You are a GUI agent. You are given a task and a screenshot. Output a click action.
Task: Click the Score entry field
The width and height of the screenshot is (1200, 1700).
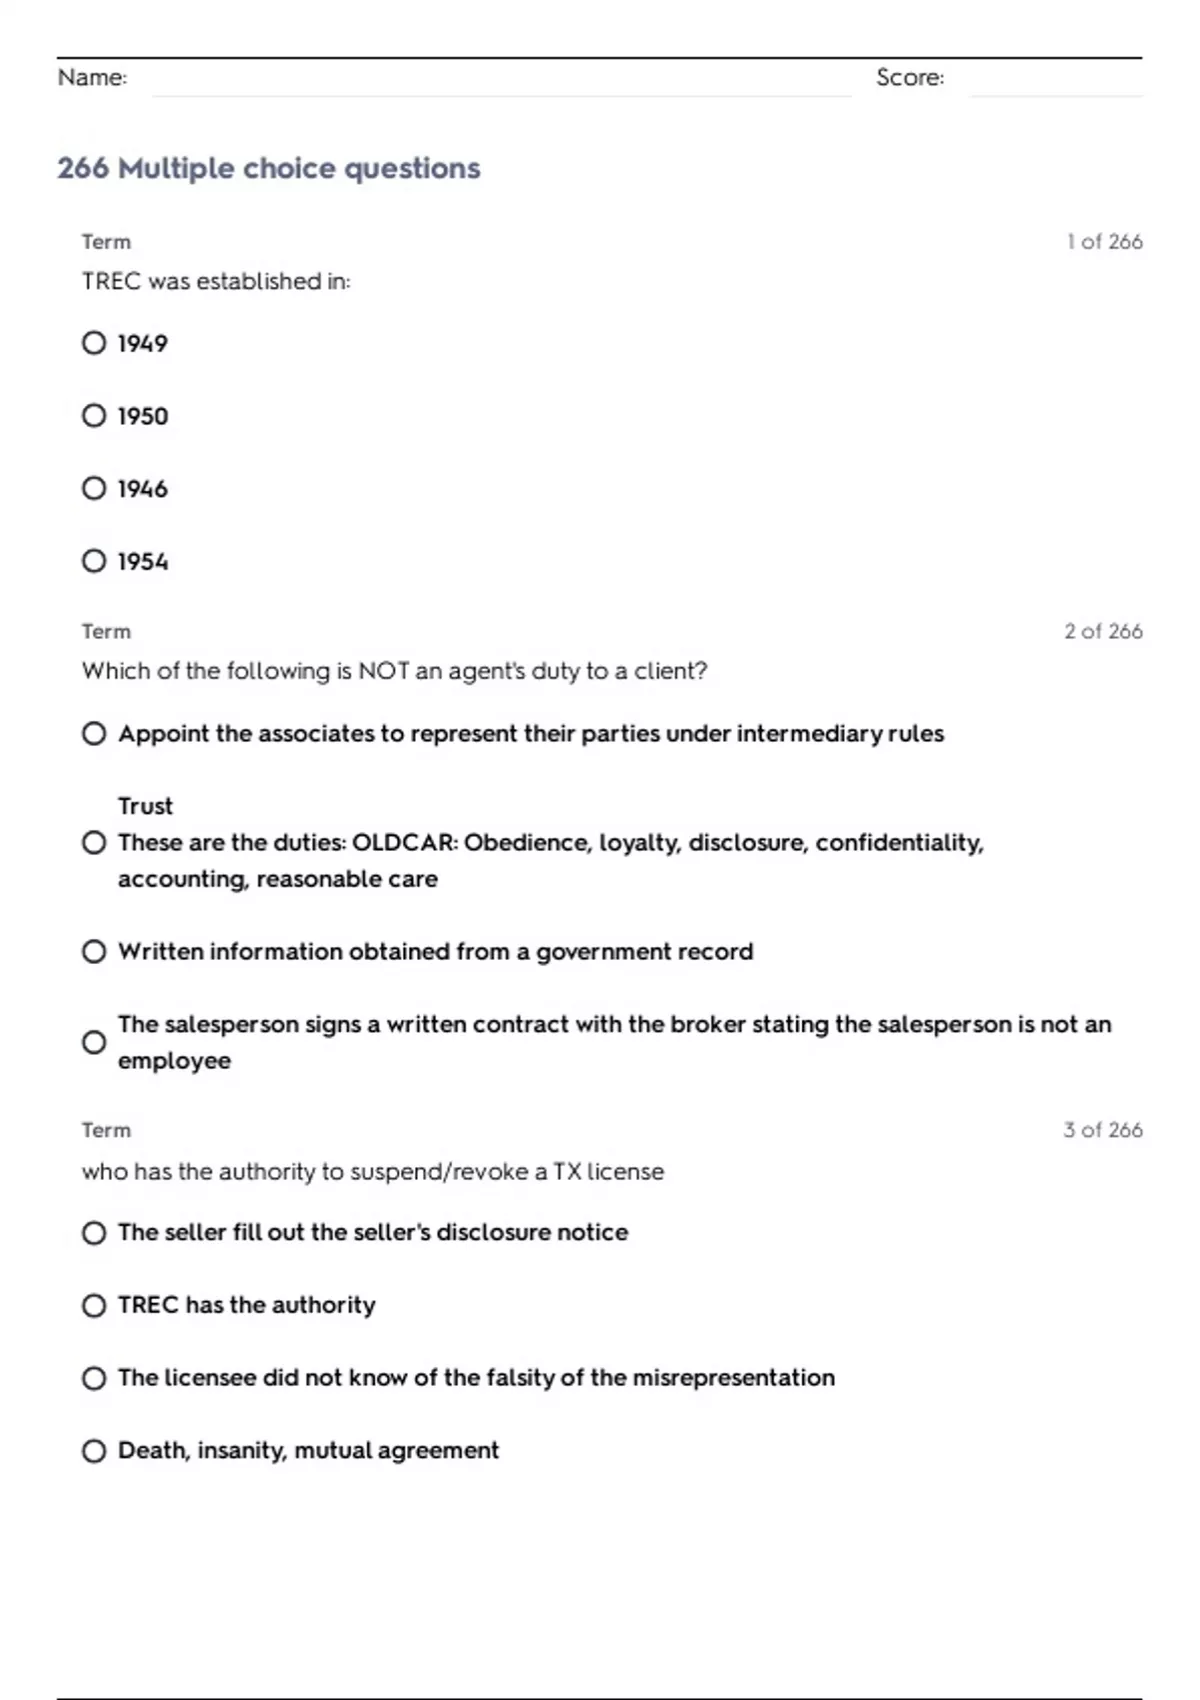click(1055, 80)
